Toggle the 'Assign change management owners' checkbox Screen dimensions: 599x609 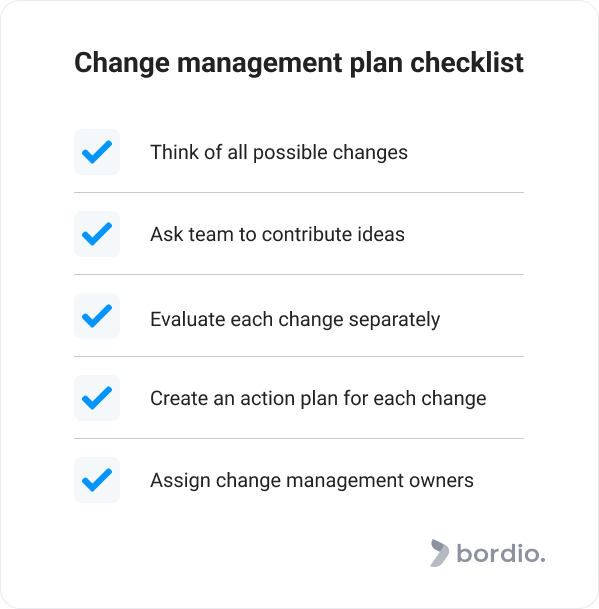(97, 480)
